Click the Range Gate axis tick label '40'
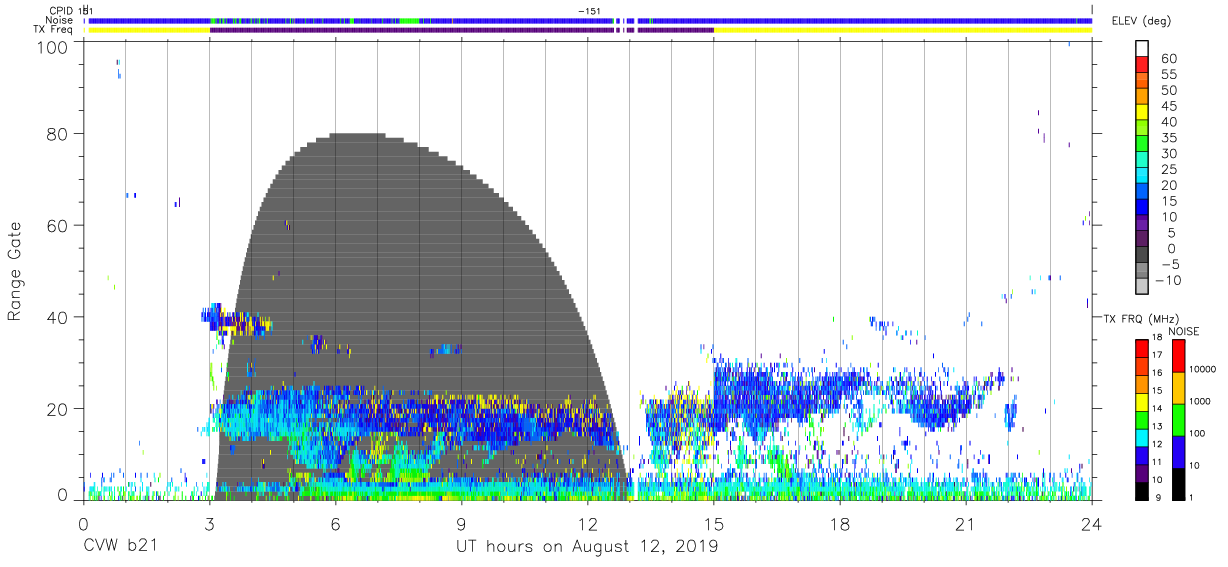This screenshot has height=567, width=1228. coord(58,317)
